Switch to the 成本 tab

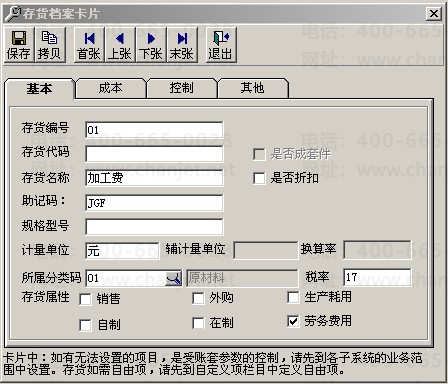110,88
